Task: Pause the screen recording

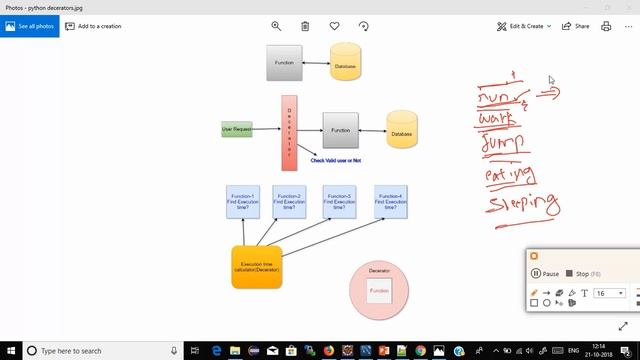Action: [545, 273]
